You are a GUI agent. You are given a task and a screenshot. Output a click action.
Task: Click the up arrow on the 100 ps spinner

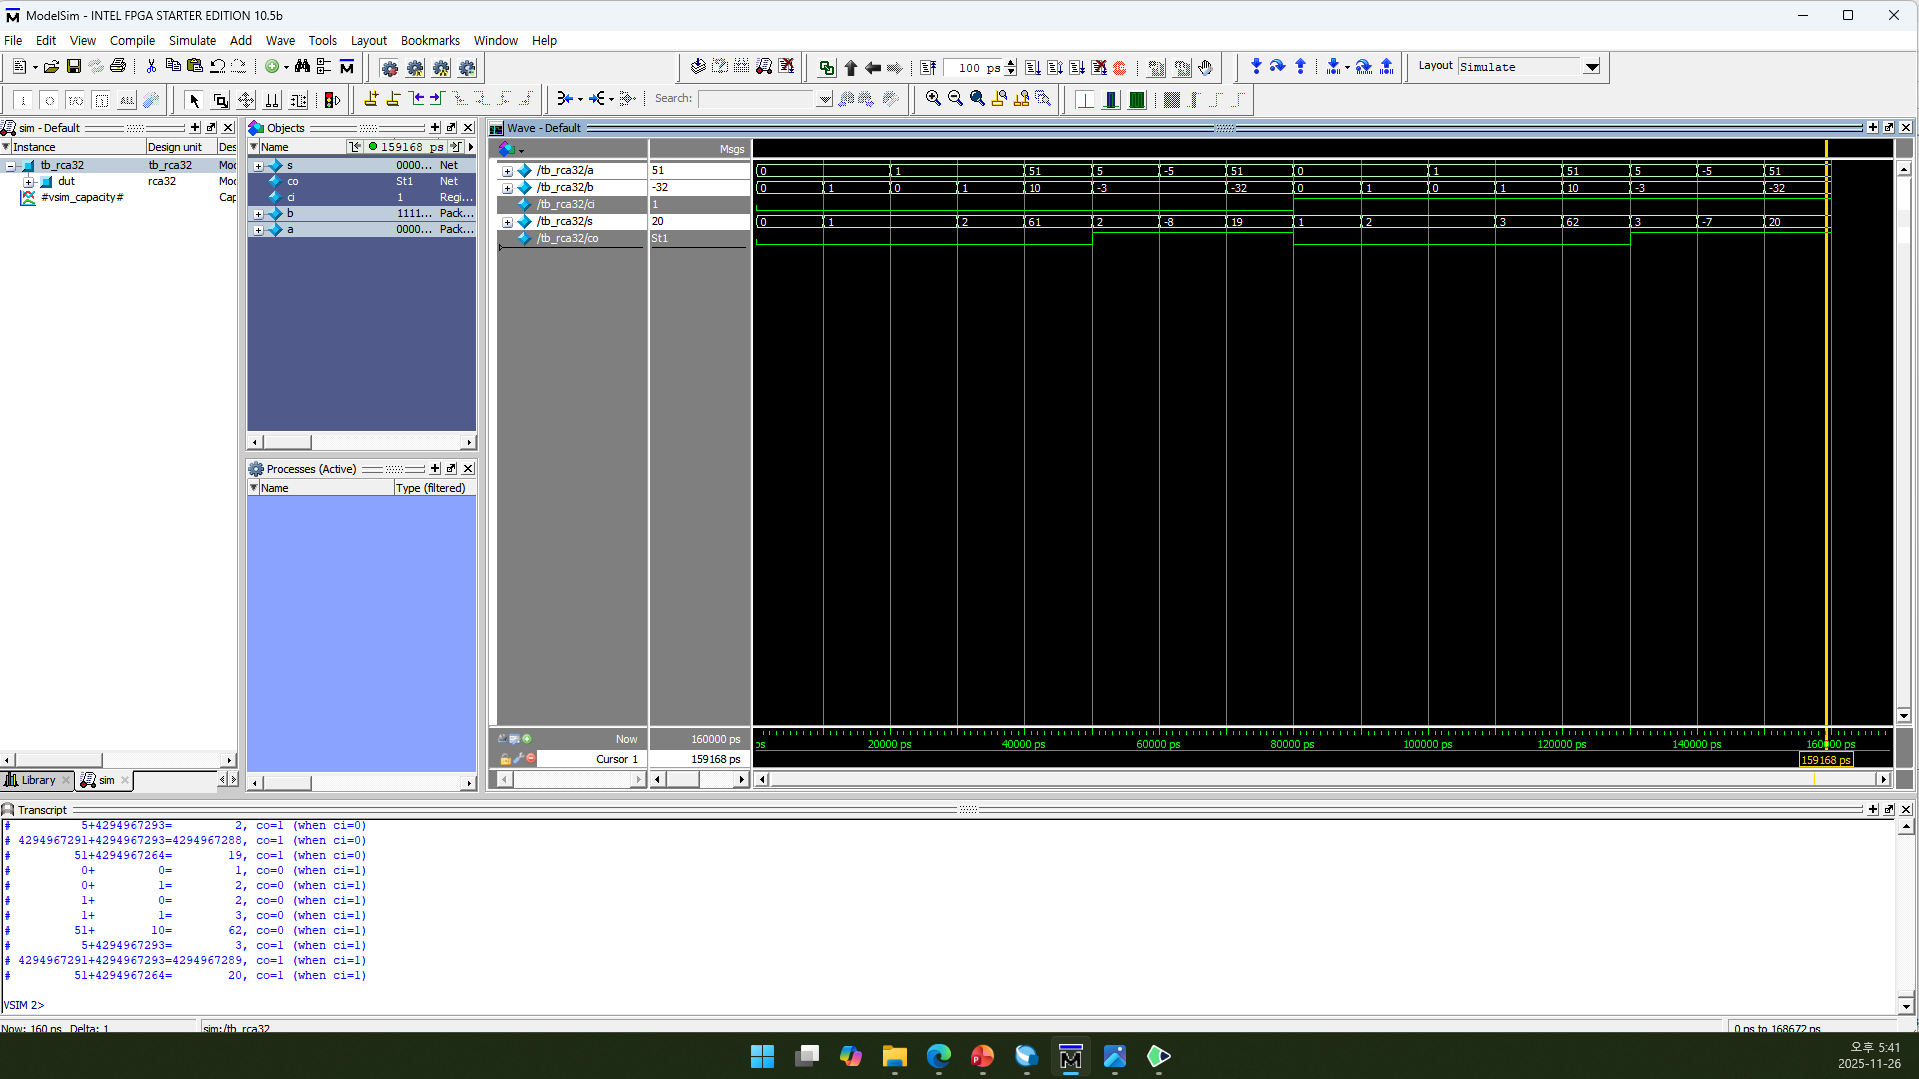click(x=1010, y=62)
